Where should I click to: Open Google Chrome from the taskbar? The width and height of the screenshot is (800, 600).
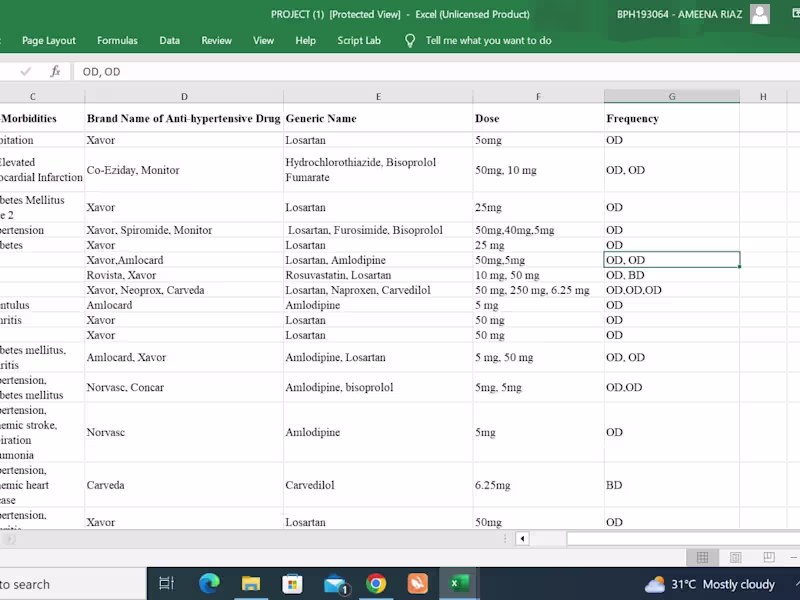(x=376, y=584)
